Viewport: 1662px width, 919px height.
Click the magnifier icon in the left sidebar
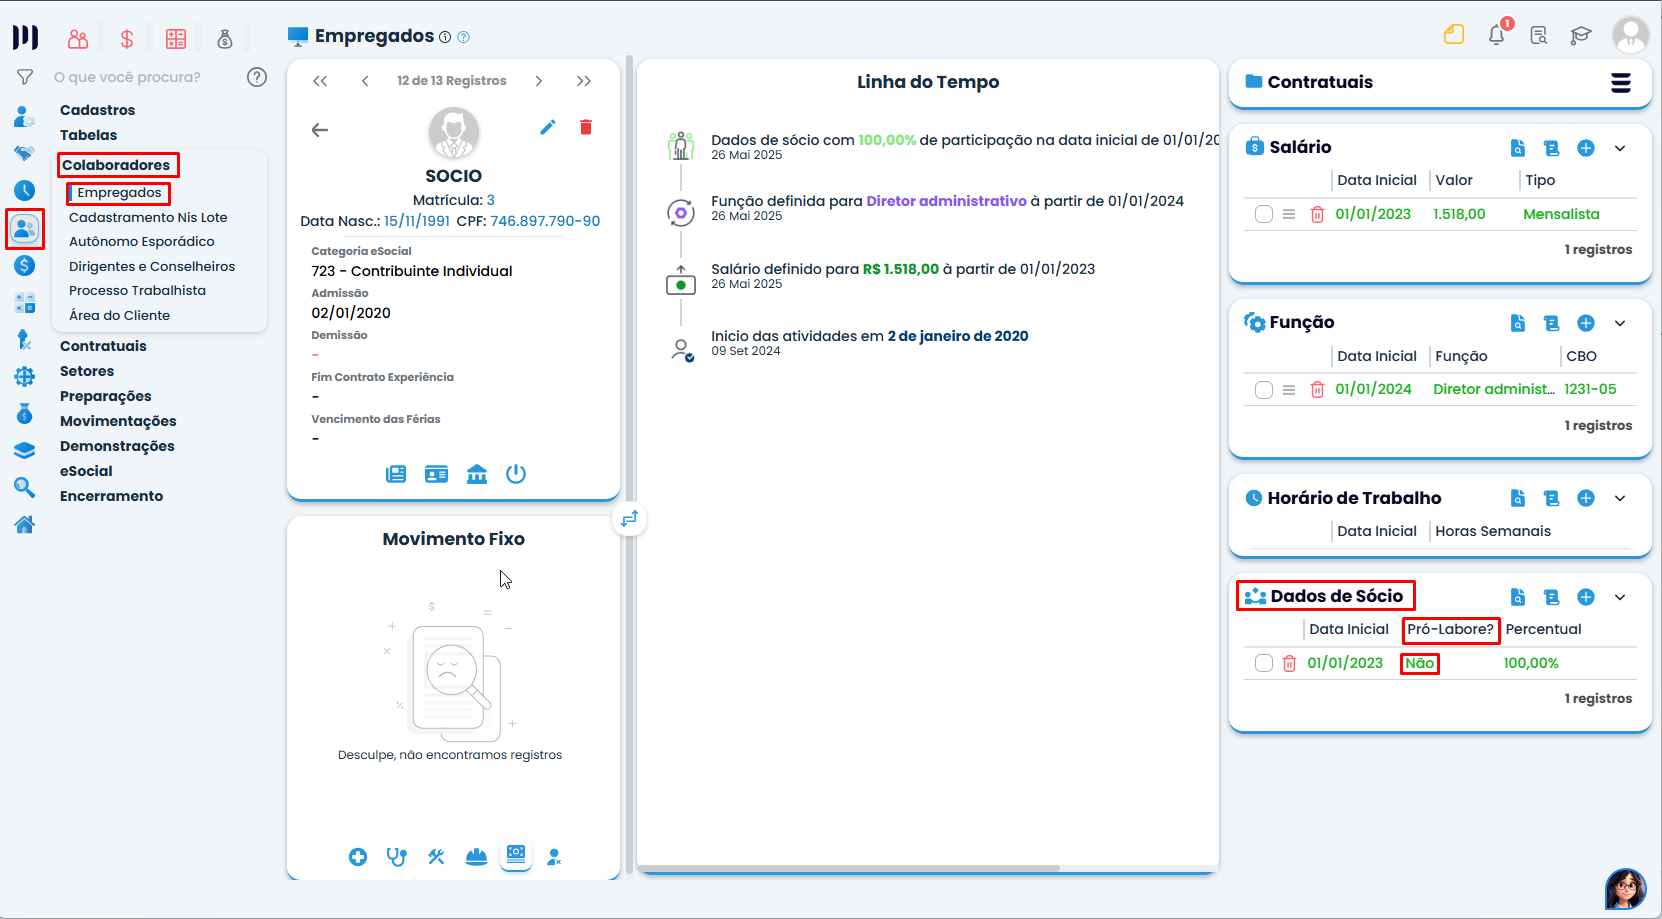tap(24, 488)
